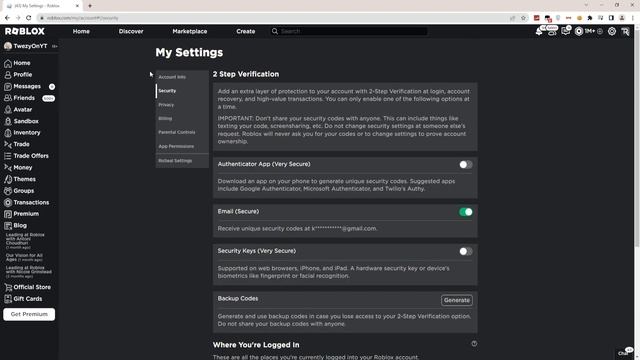Open the settings gear icon in header
Screen dimensions: 640x360
(x=611, y=31)
